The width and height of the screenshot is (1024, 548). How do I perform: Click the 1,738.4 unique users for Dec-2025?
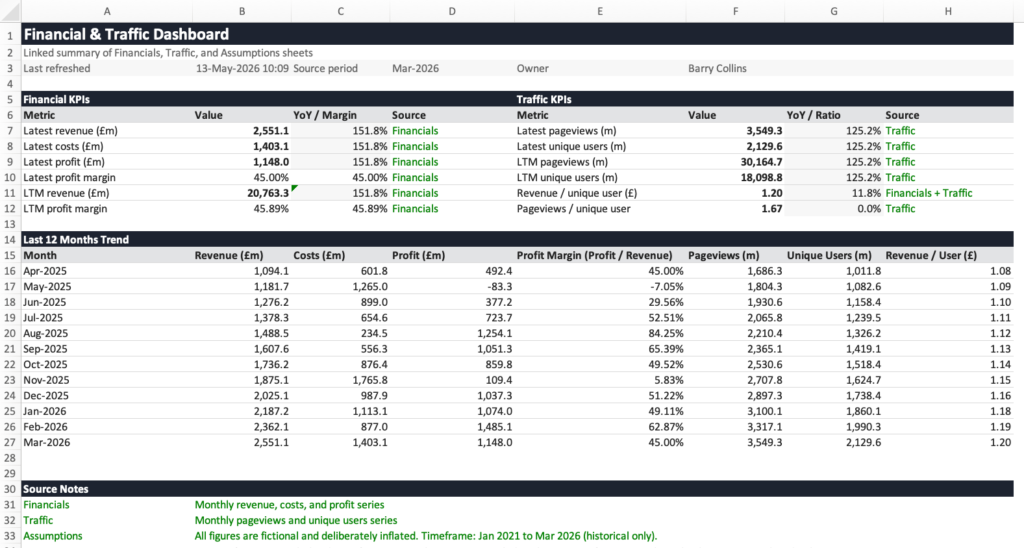[x=863, y=396]
